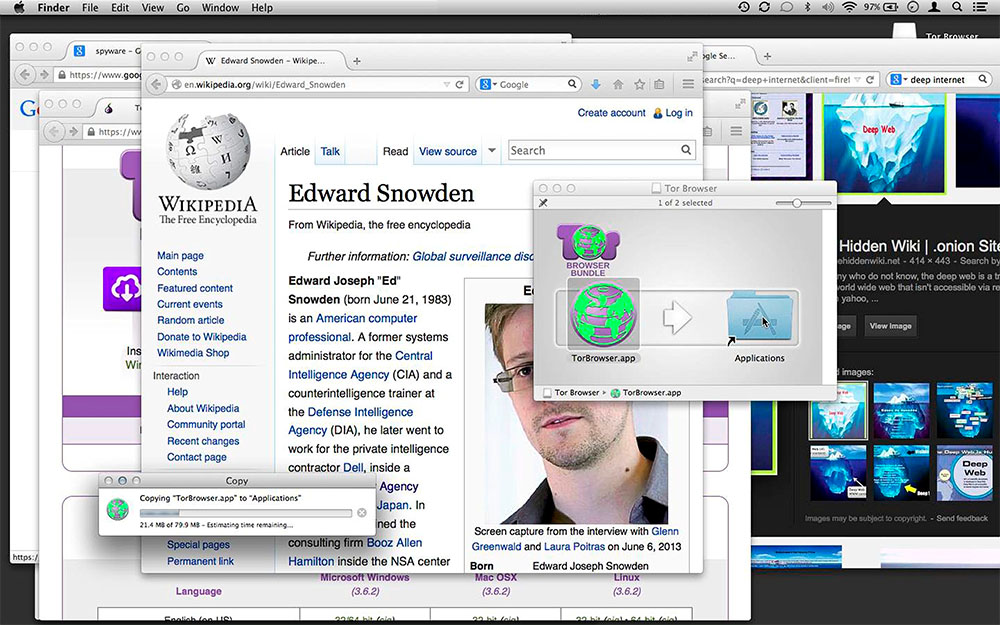Click the Deep Web iceberg large preview image
This screenshot has width=1000, height=625.
[883, 143]
